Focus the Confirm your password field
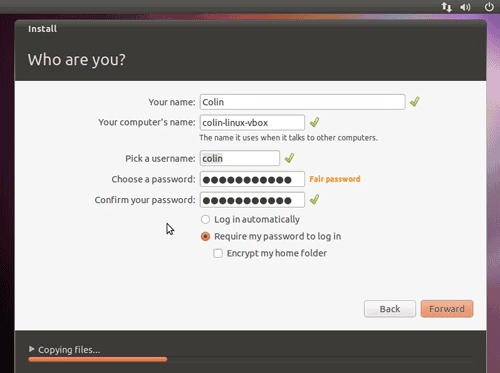This screenshot has height=373, width=500. 252,200
